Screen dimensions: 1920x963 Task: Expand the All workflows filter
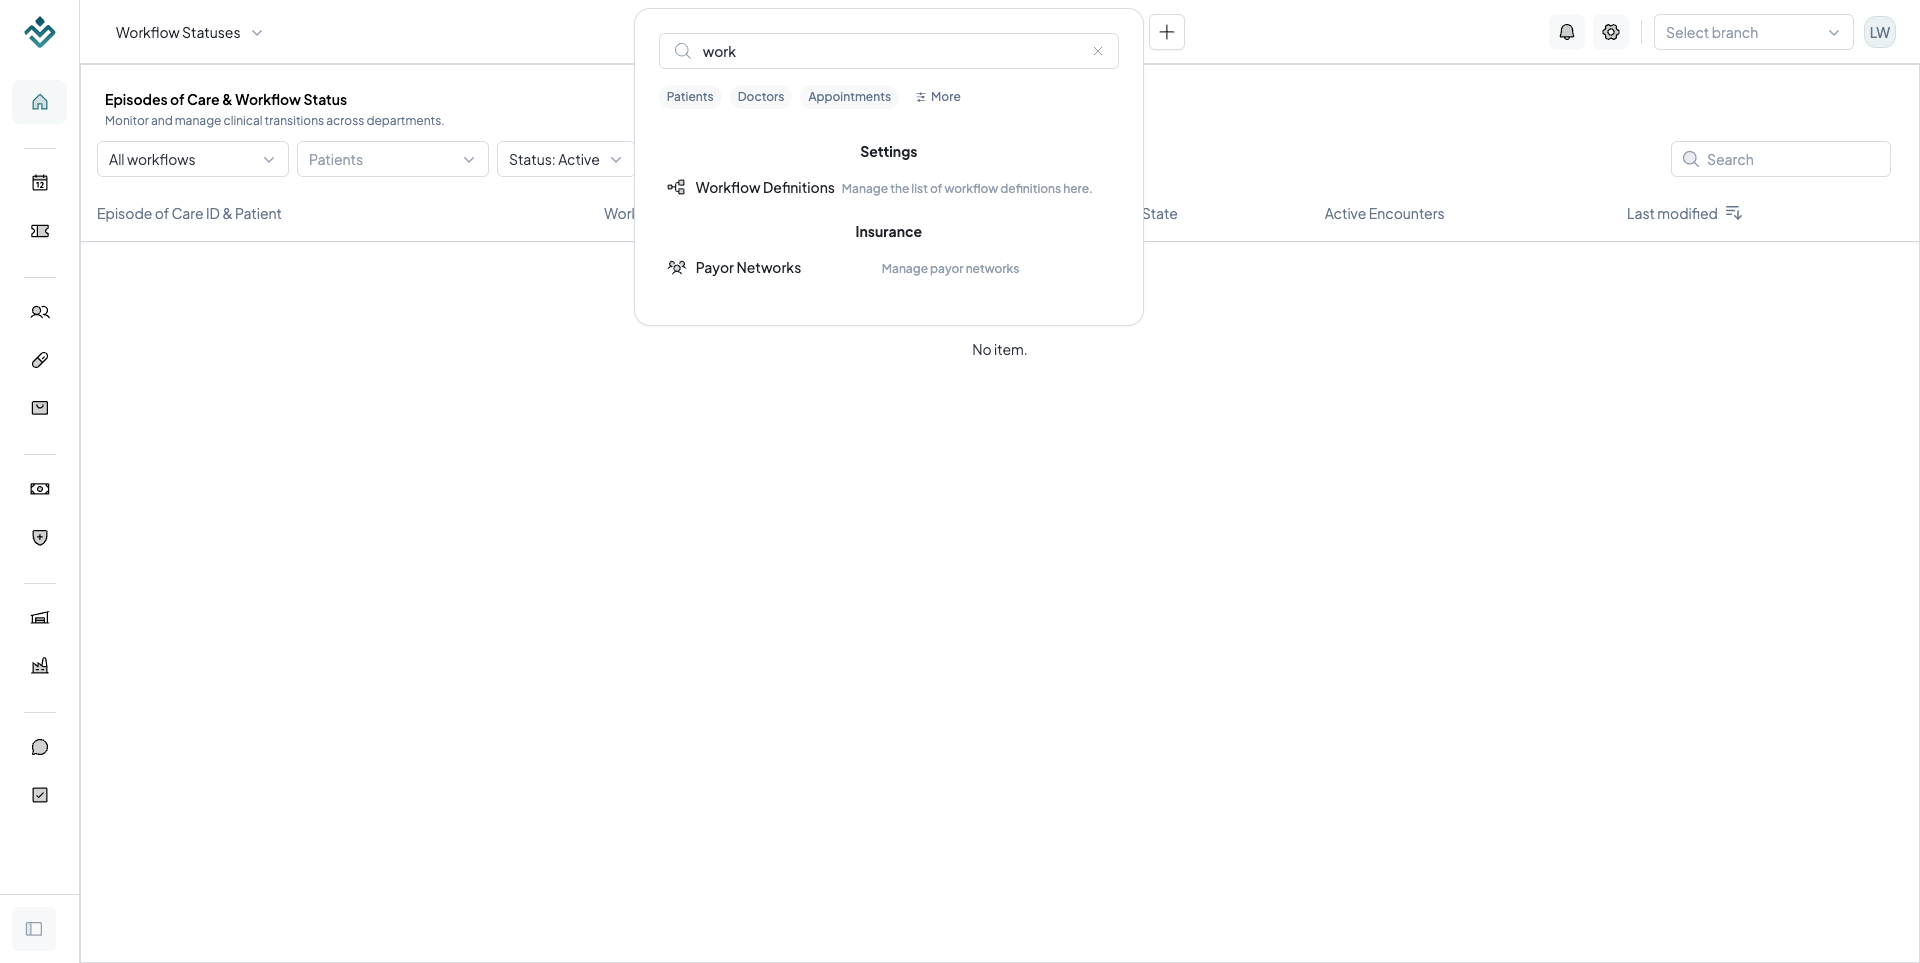click(193, 159)
